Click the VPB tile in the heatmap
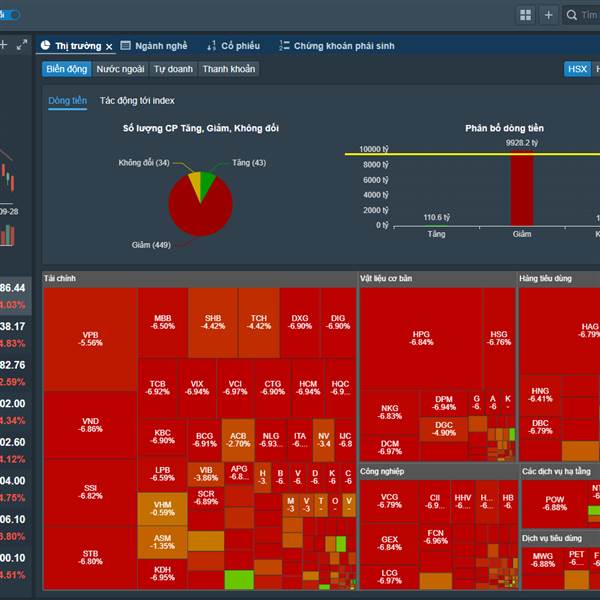The width and height of the screenshot is (600, 600). pyautogui.click(x=90, y=339)
